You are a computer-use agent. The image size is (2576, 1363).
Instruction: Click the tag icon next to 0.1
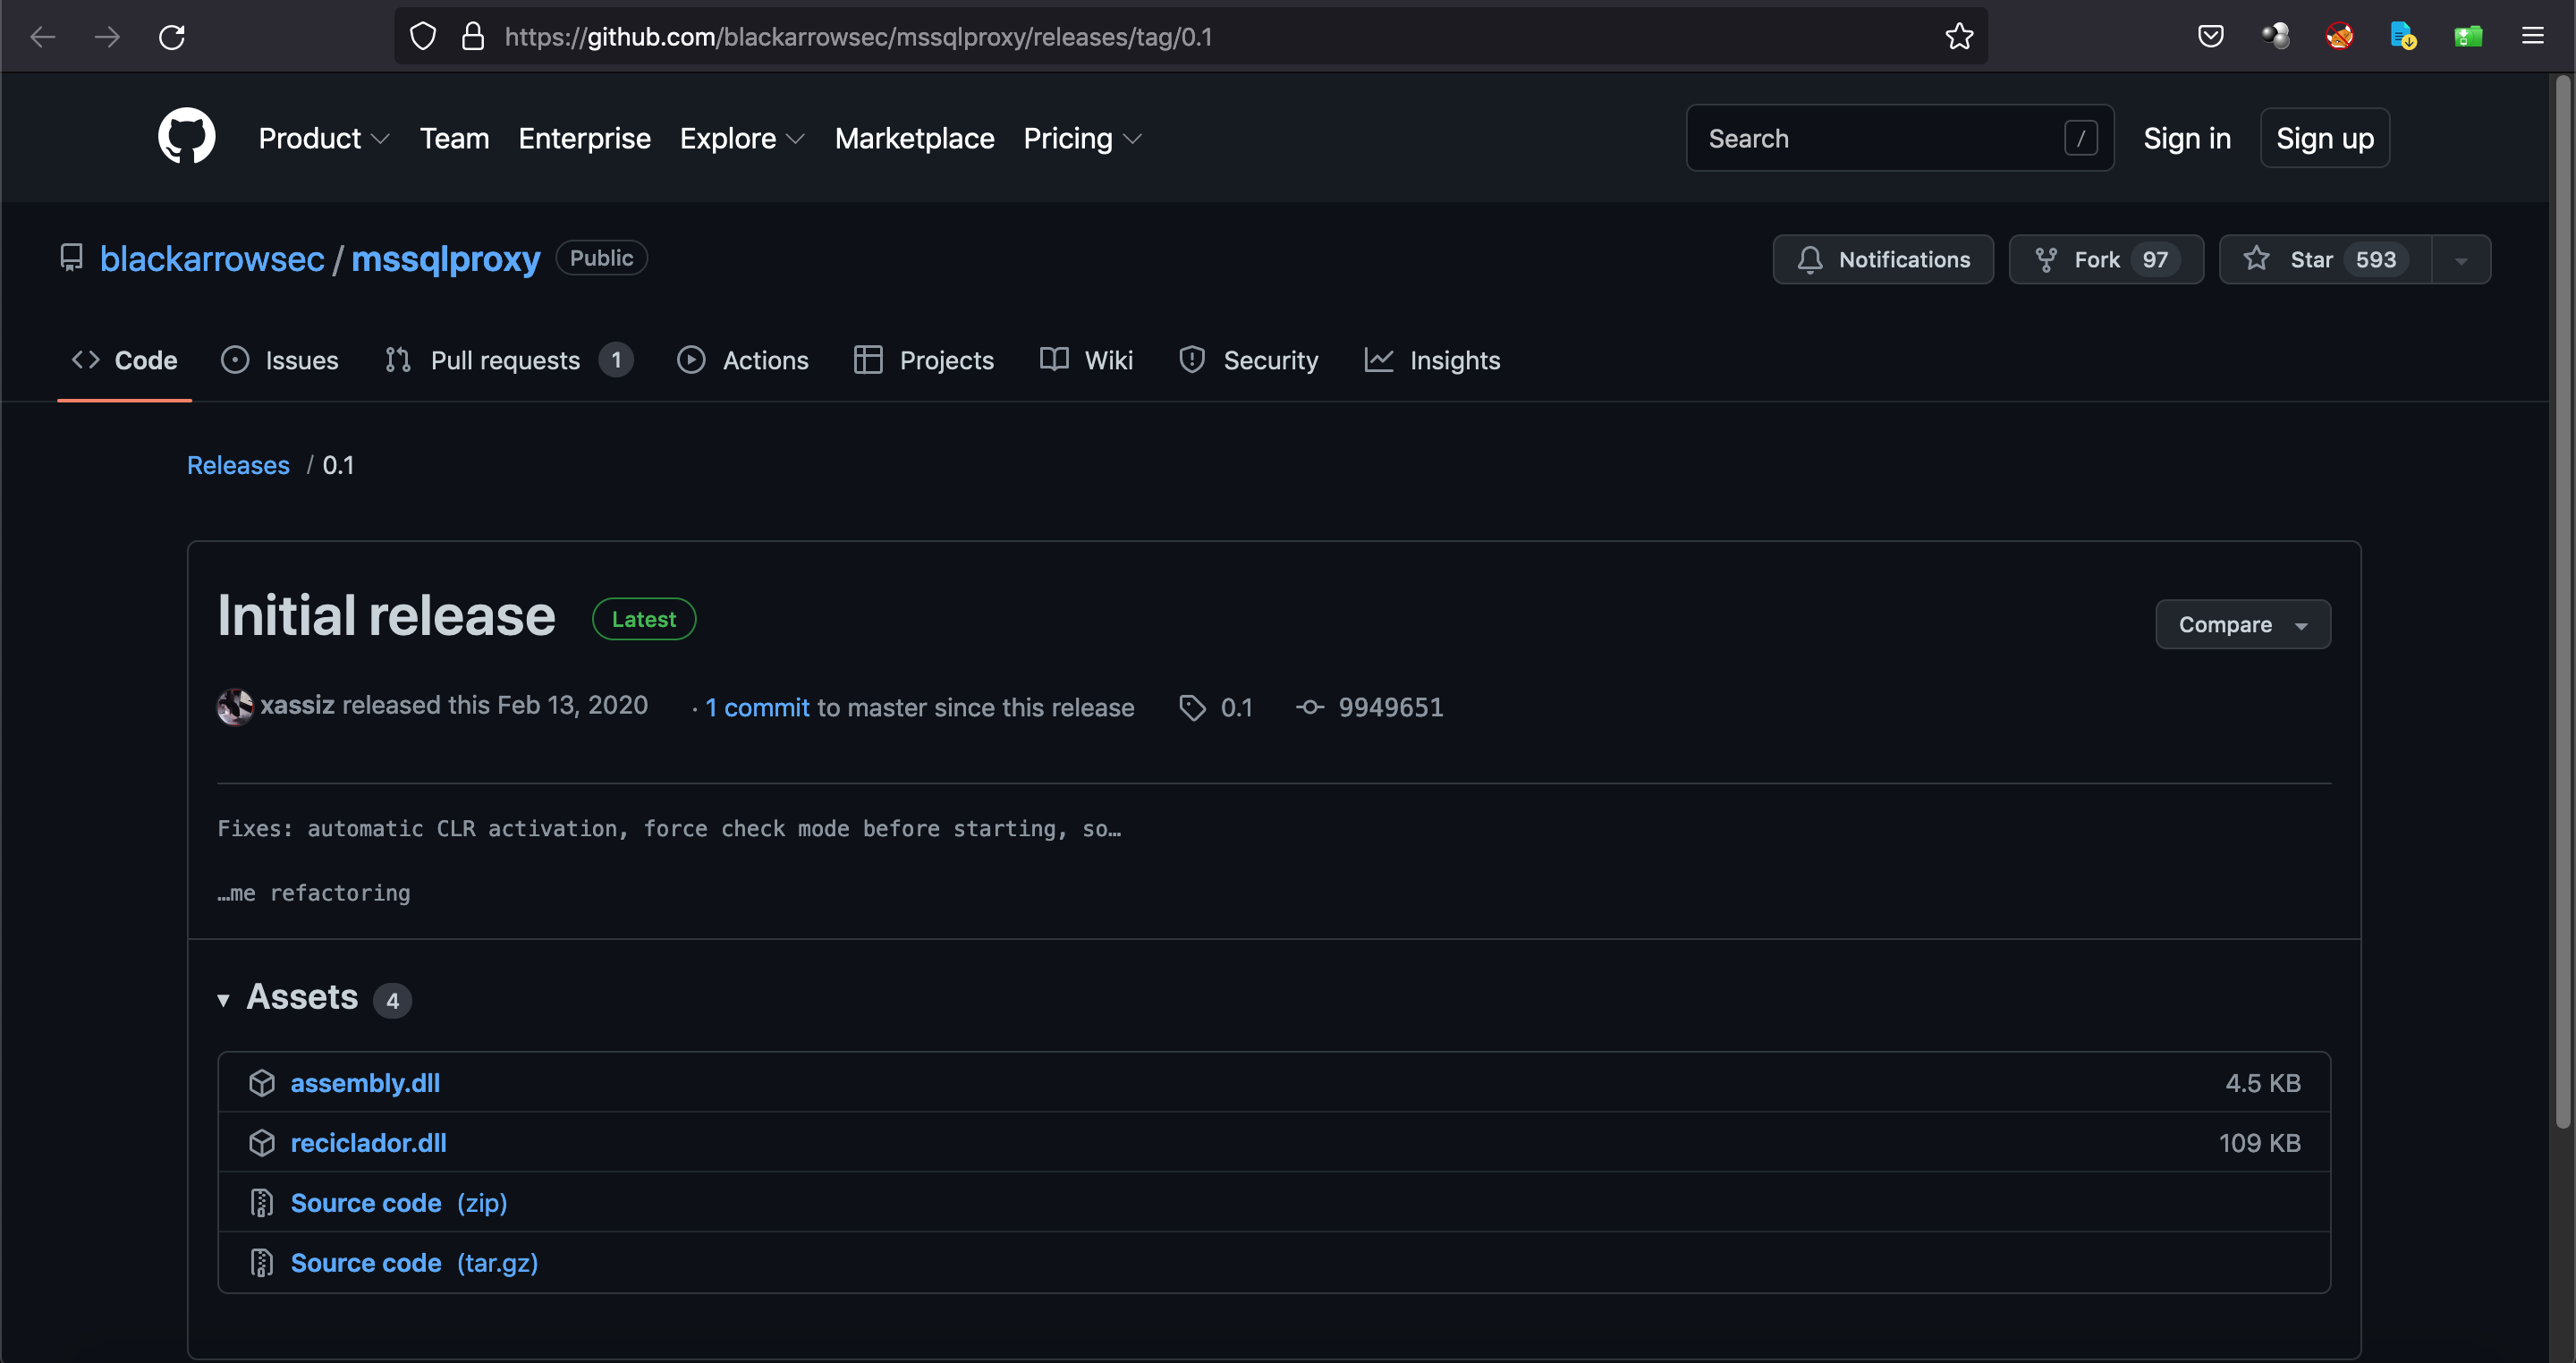click(x=1192, y=707)
